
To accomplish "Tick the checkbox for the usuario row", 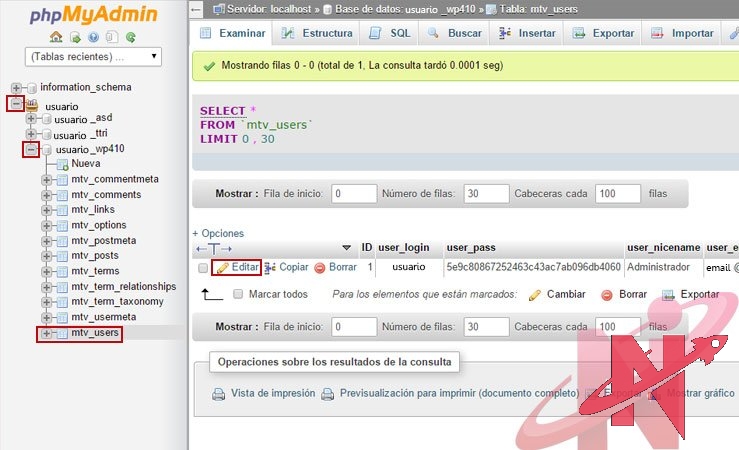I will [203, 268].
